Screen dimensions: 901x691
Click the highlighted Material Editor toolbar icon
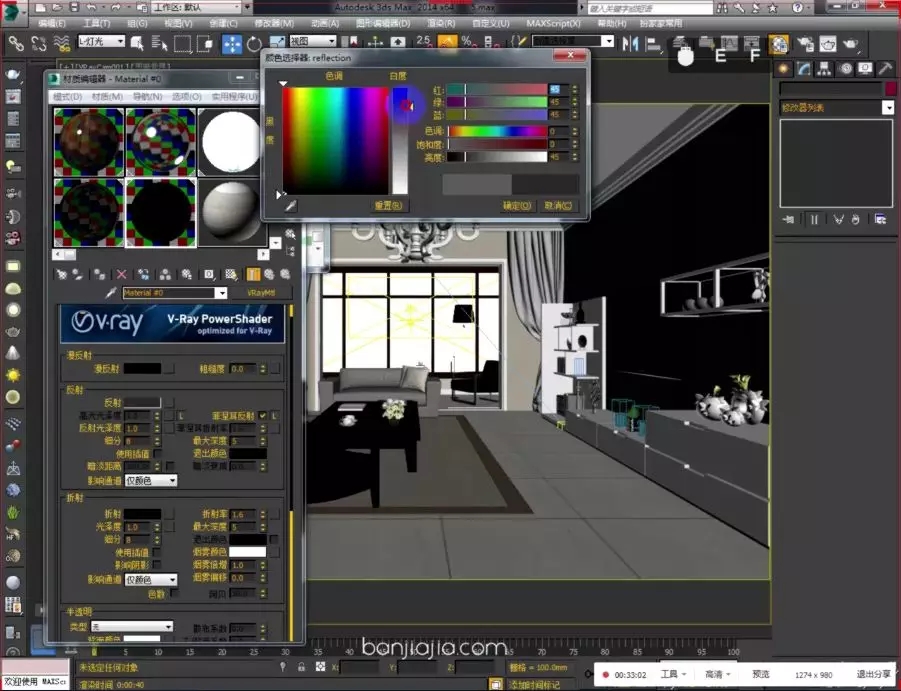point(779,44)
